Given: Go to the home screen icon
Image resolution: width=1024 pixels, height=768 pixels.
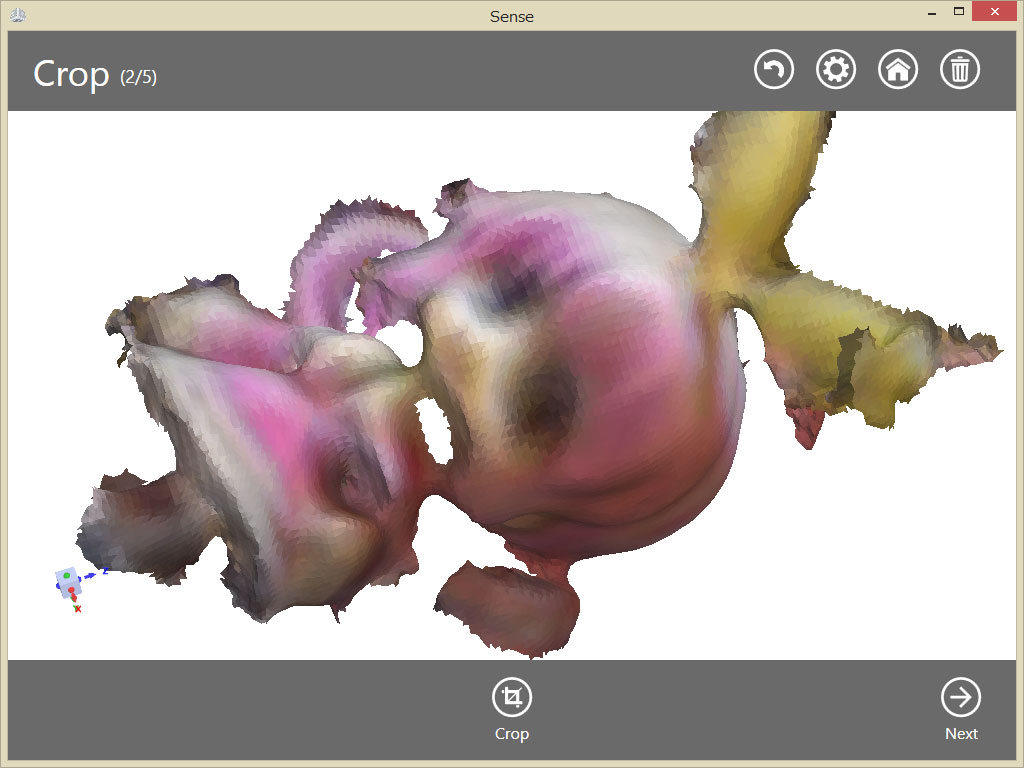Looking at the screenshot, I should tap(898, 69).
